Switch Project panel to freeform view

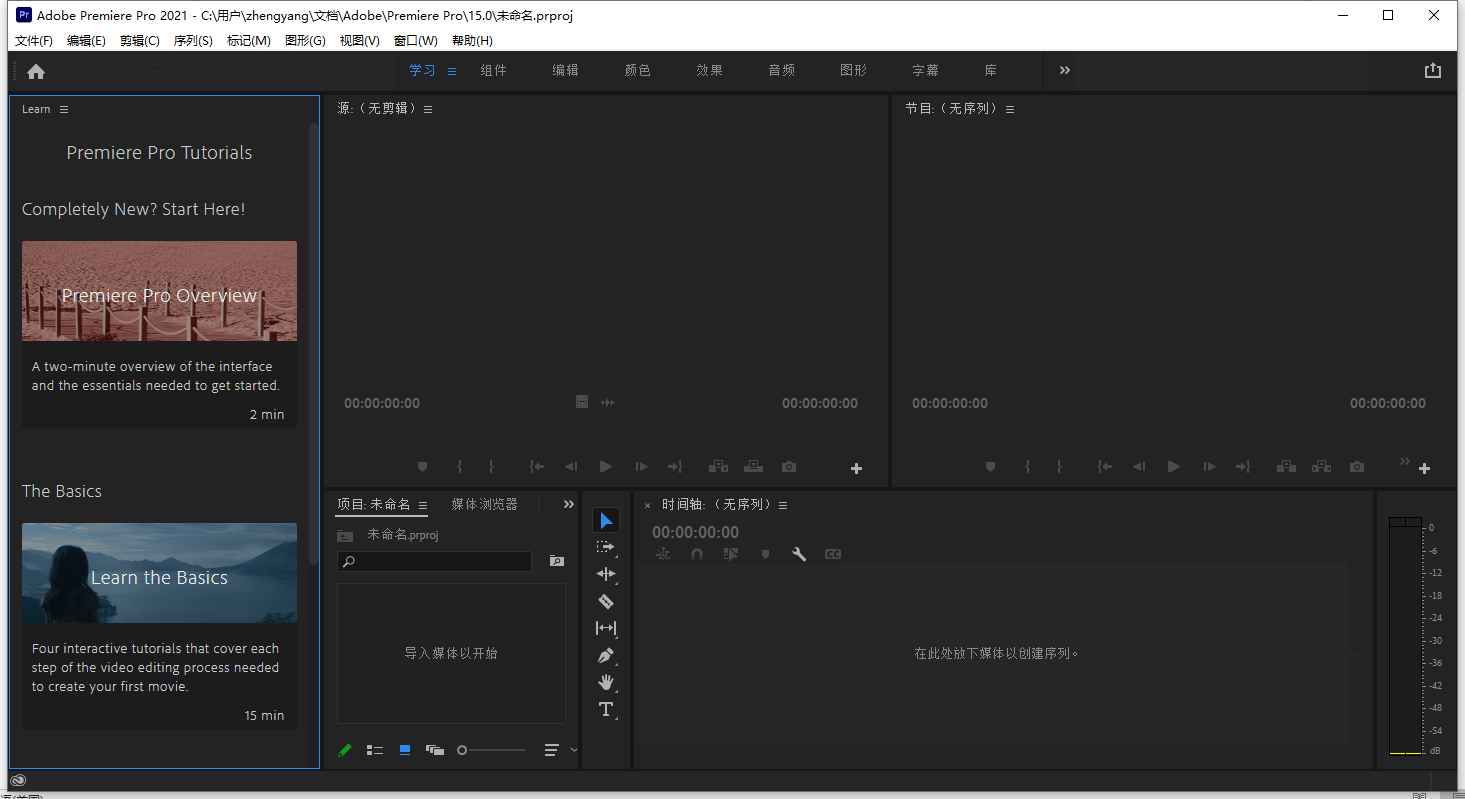(x=434, y=750)
